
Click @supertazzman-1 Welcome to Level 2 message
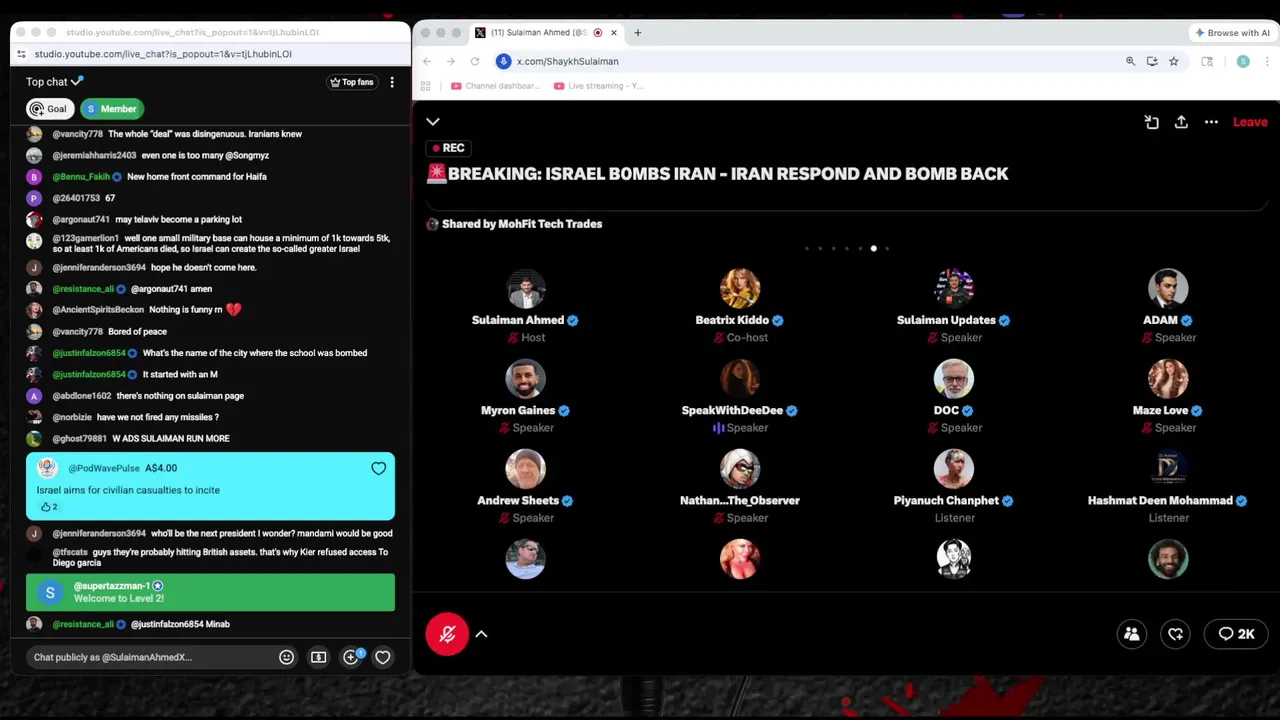(210, 592)
